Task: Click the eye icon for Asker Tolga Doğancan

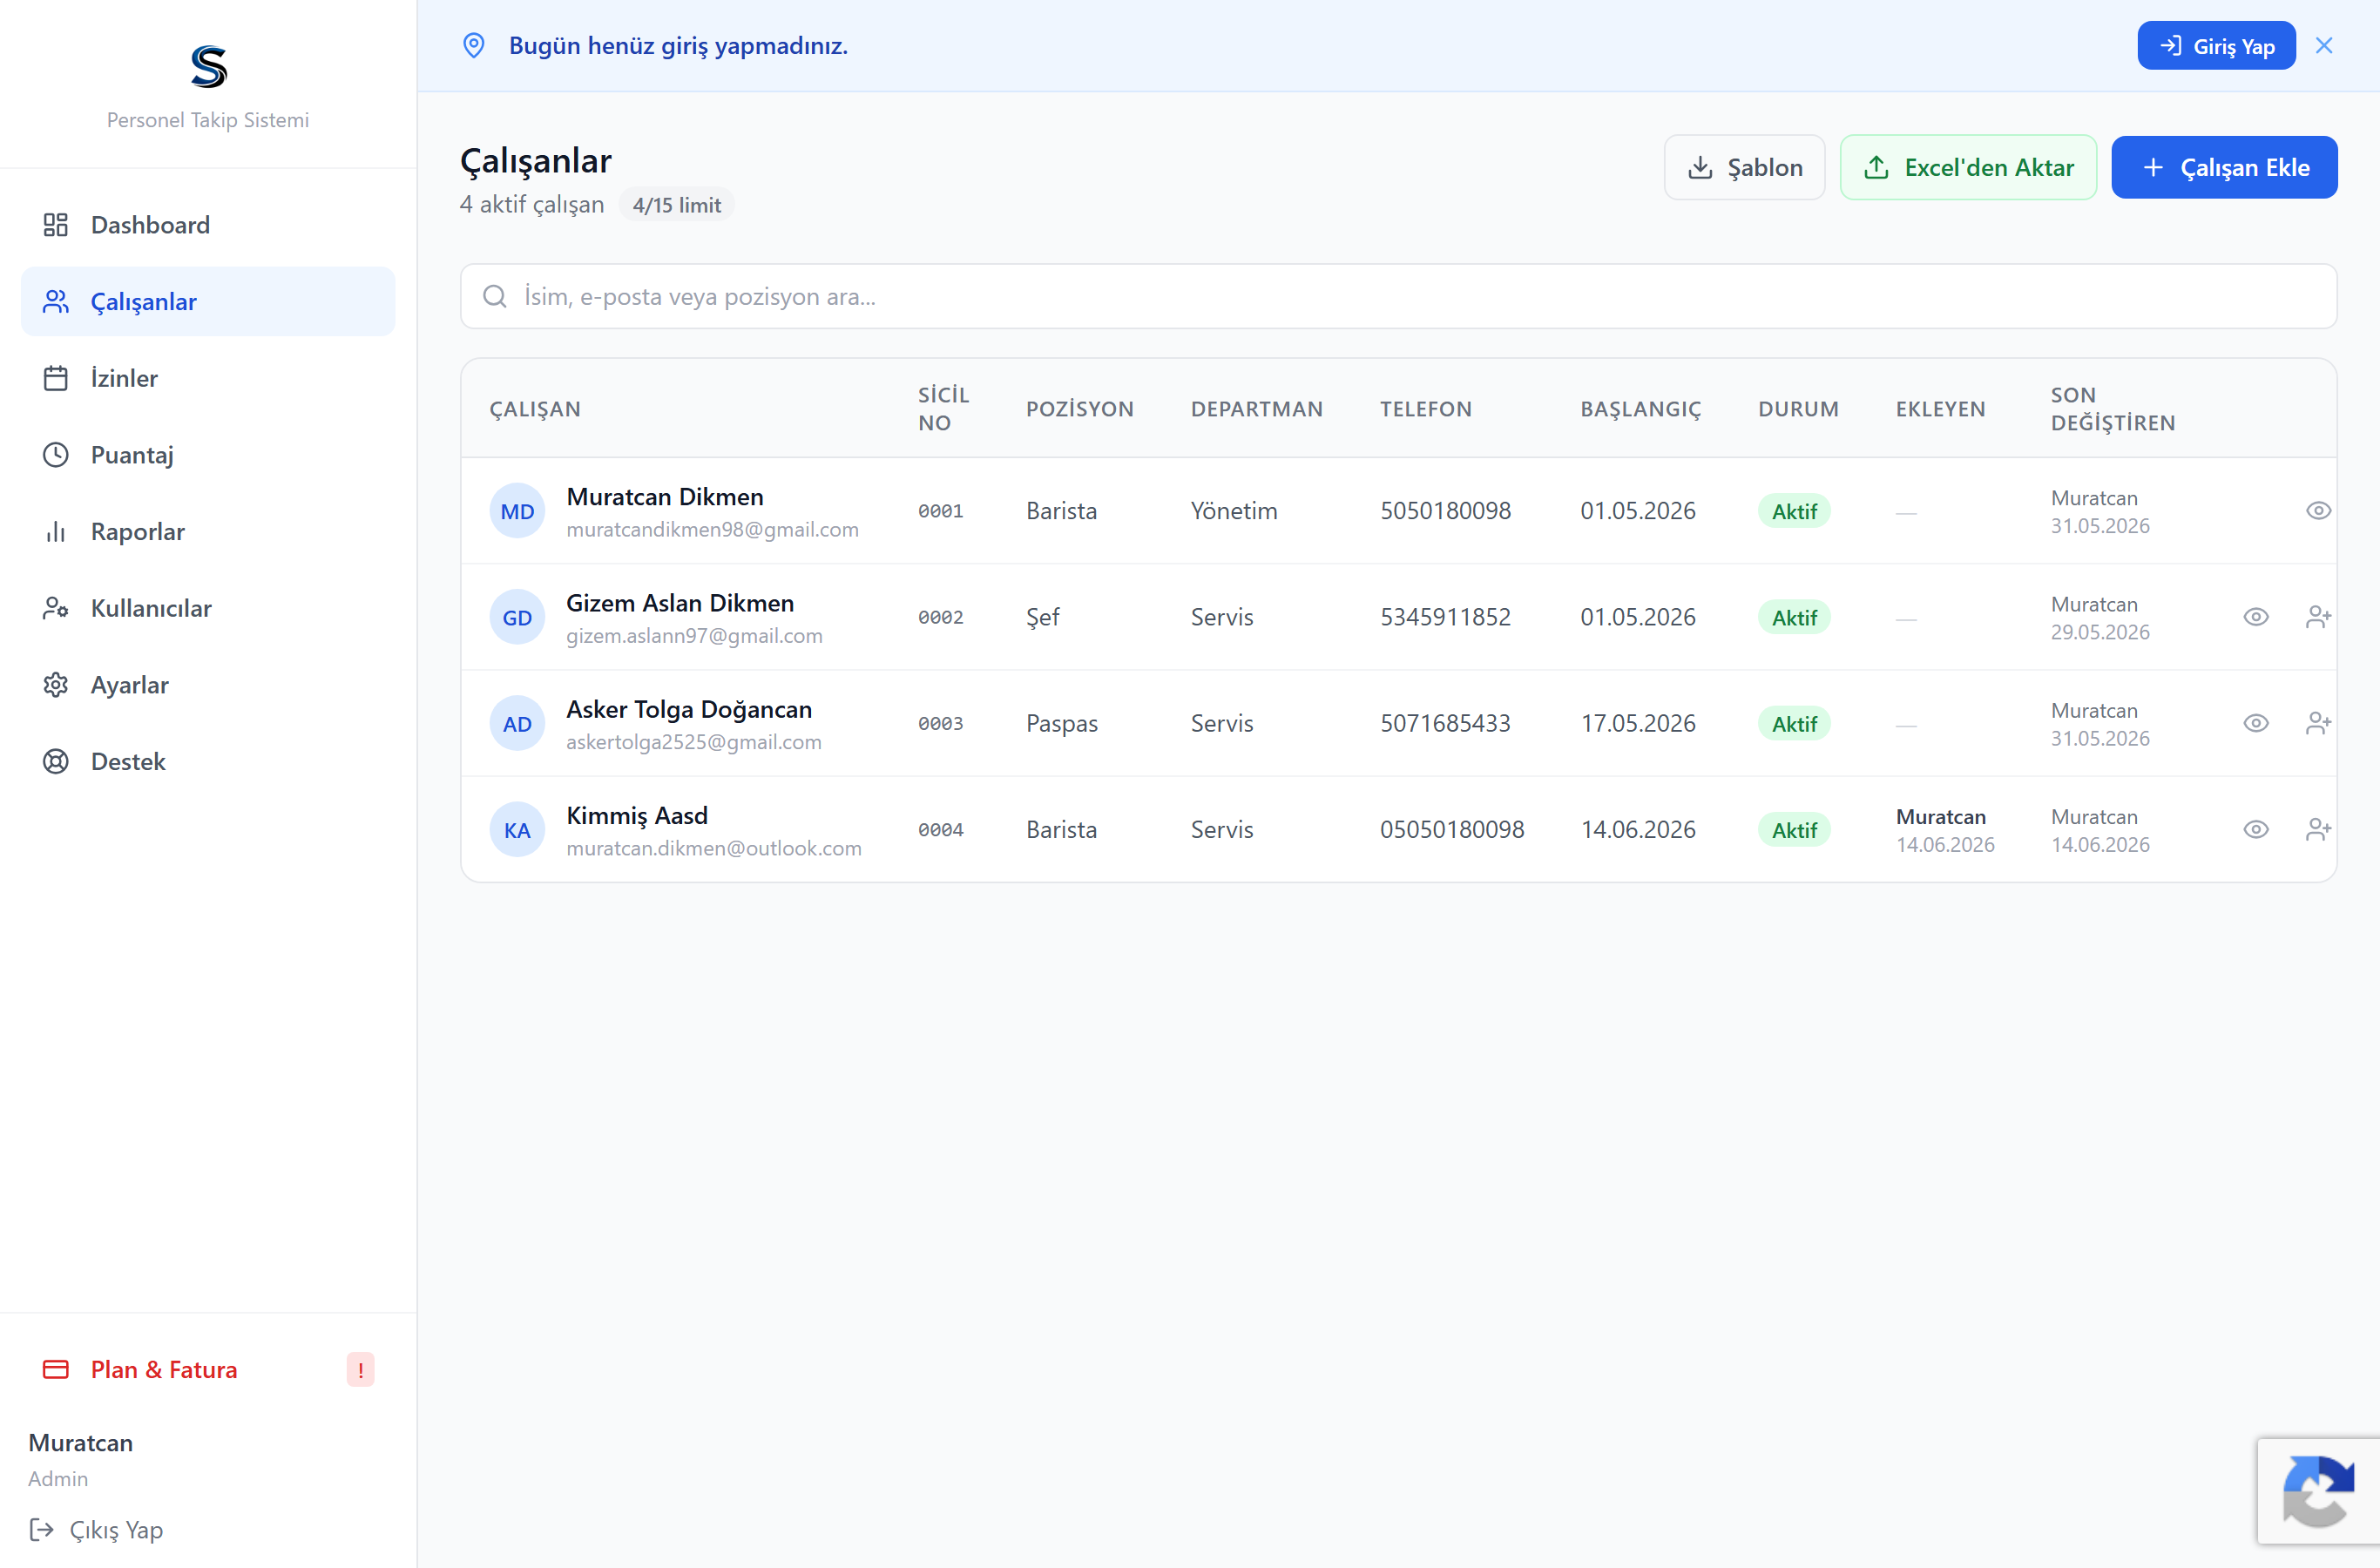Action: (2256, 723)
